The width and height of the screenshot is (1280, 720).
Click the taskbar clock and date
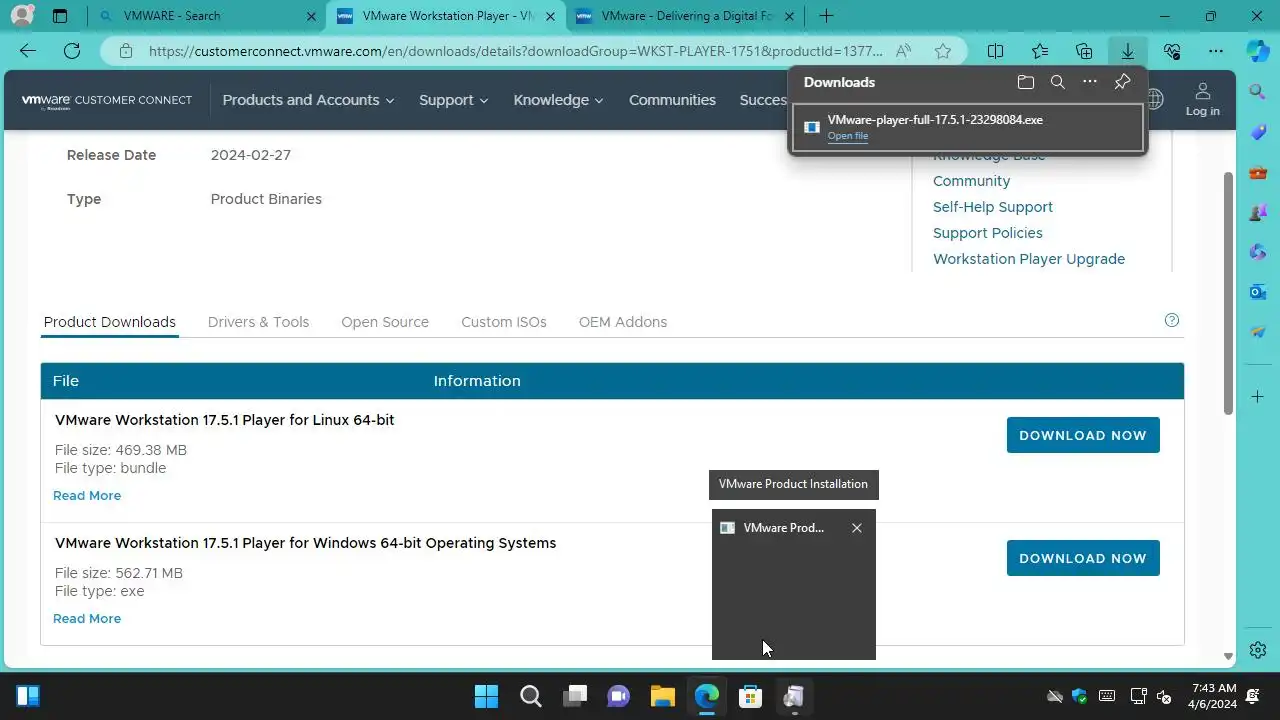point(1214,696)
